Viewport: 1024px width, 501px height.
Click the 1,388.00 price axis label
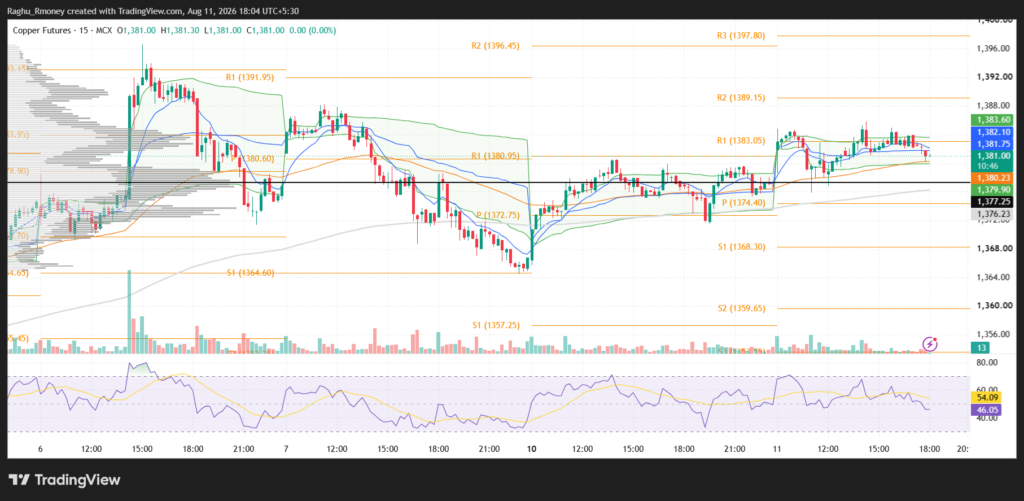993,105
